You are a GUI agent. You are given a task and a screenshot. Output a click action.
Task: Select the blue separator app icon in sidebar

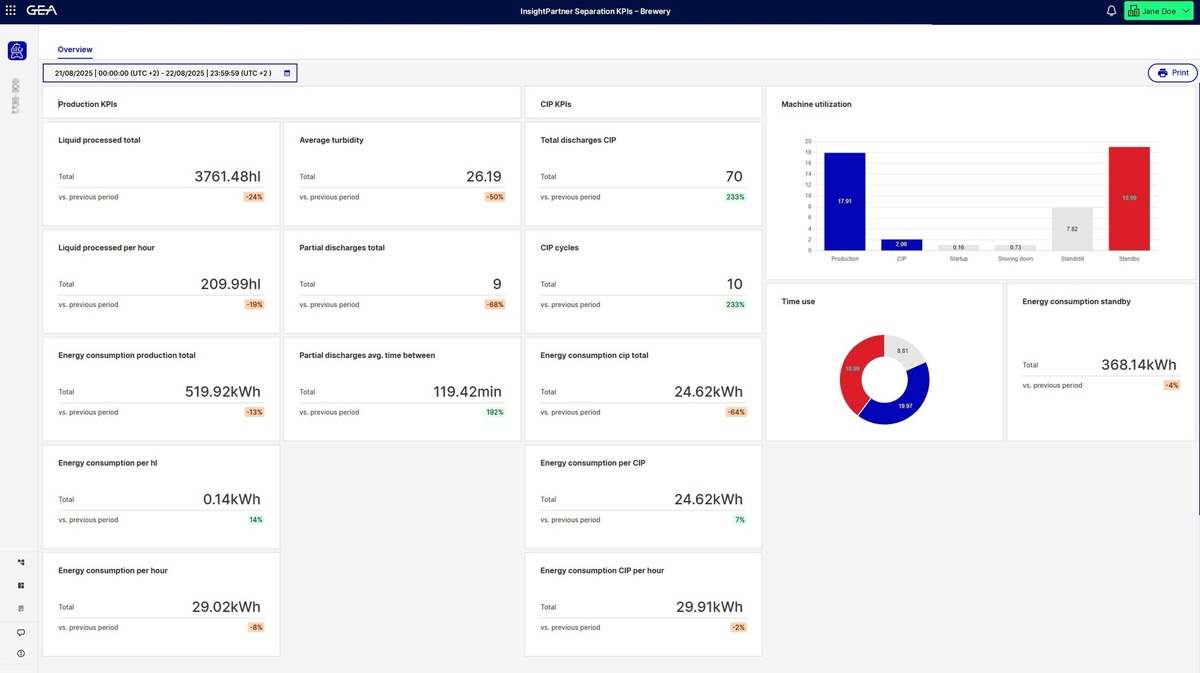[17, 51]
